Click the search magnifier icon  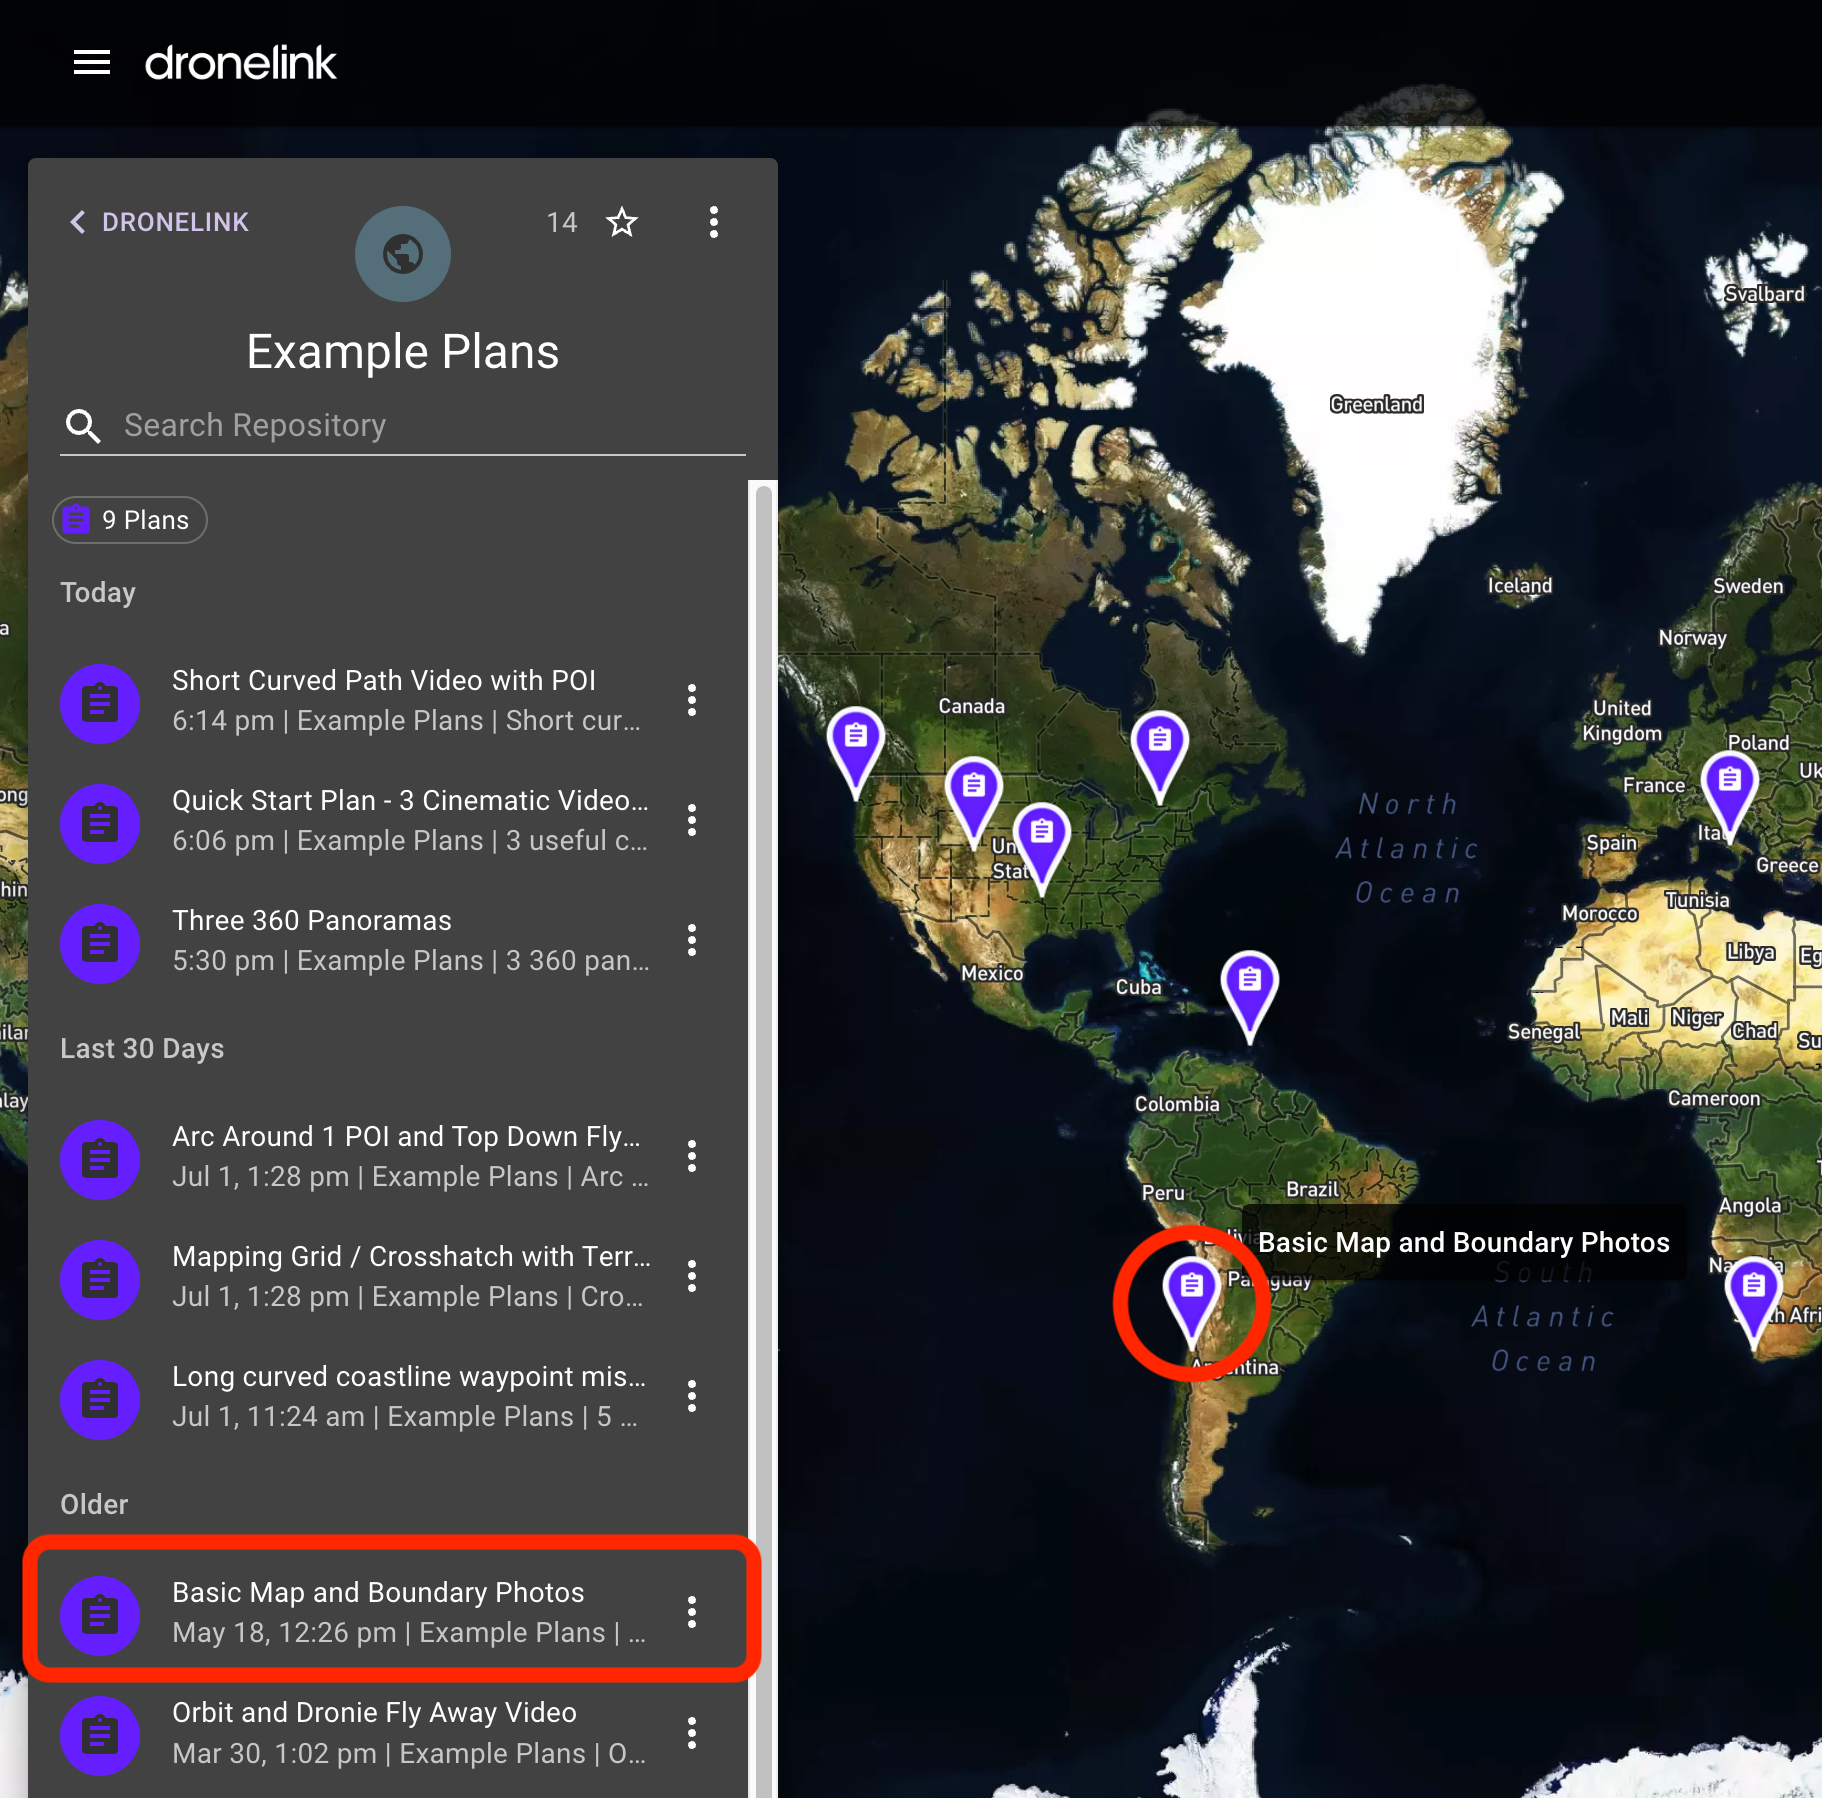pyautogui.click(x=83, y=426)
